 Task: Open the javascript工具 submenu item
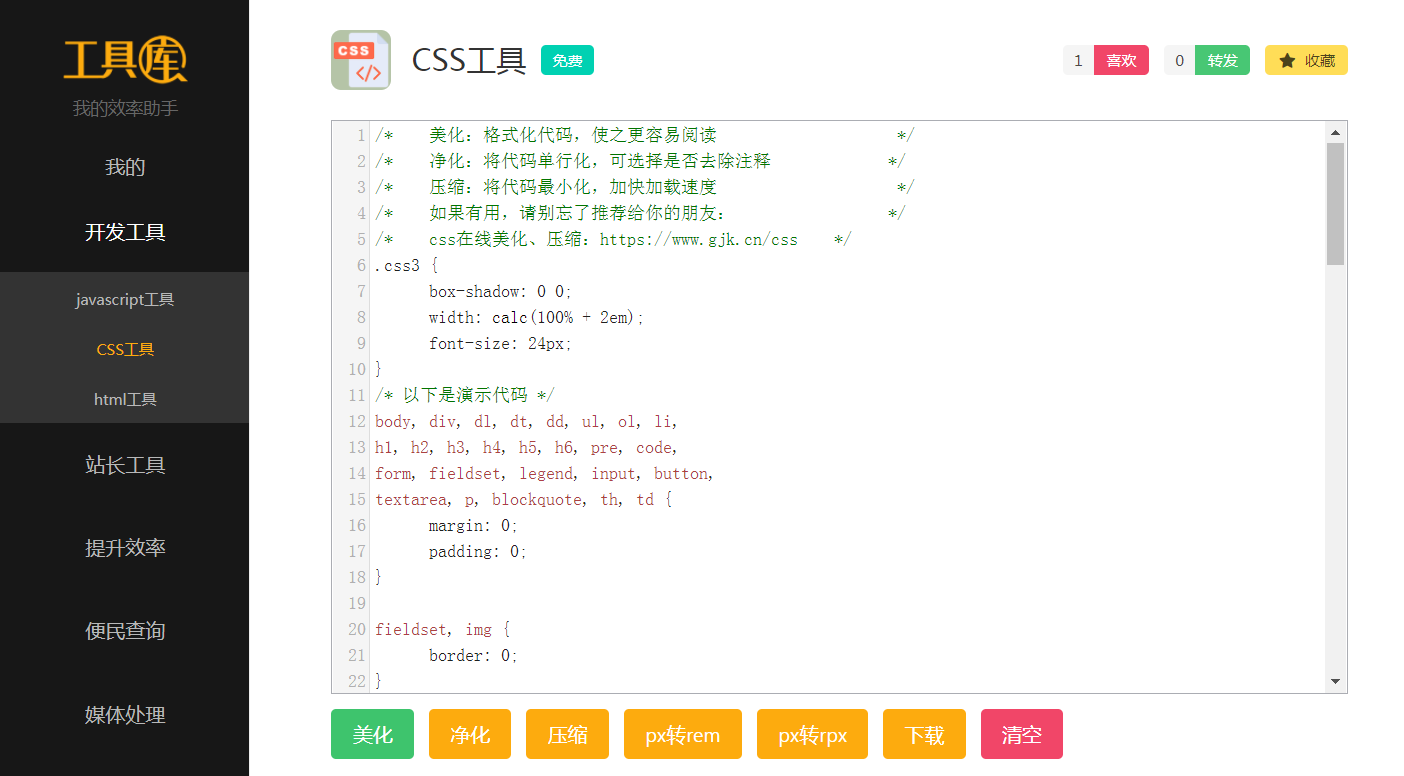tap(125, 300)
